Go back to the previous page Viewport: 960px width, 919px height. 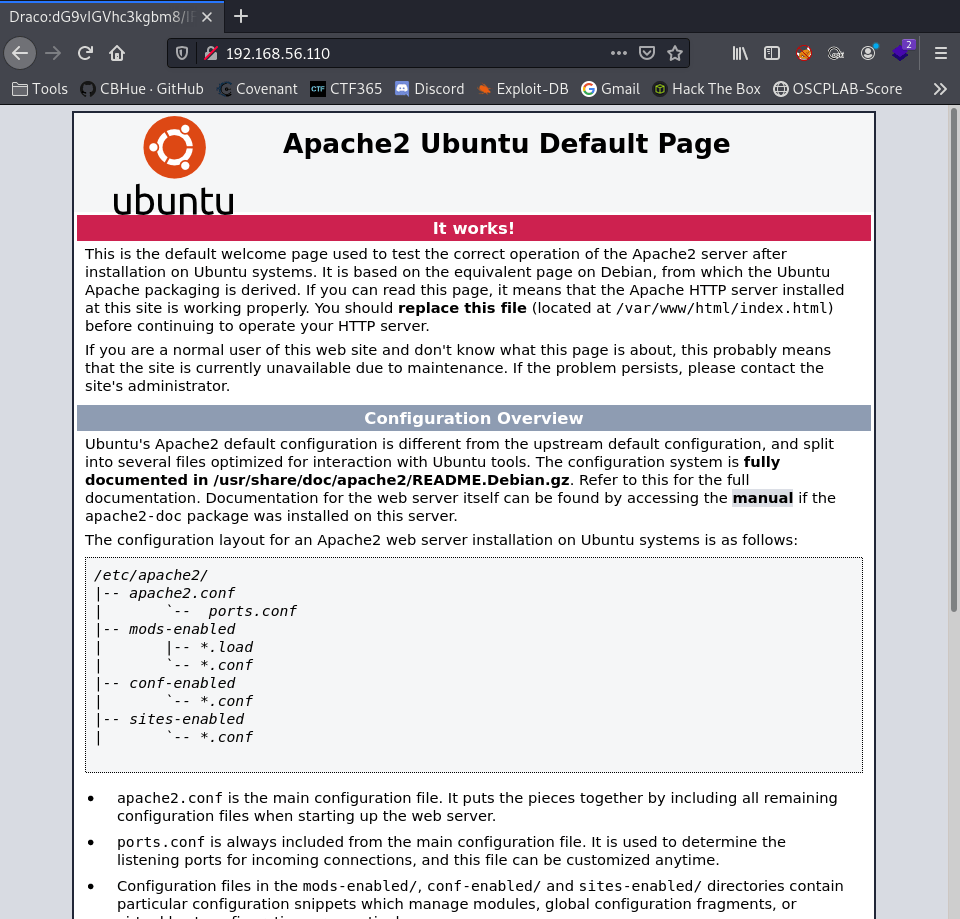click(20, 53)
